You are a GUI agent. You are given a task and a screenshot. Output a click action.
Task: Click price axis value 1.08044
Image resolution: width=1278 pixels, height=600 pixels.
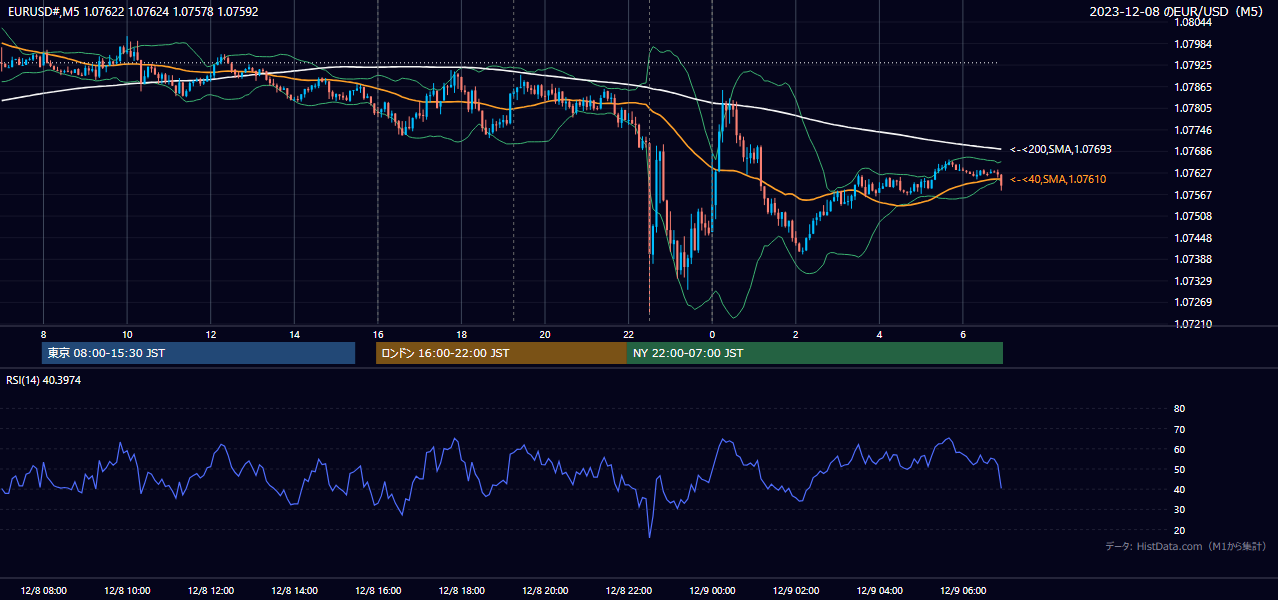(1192, 22)
